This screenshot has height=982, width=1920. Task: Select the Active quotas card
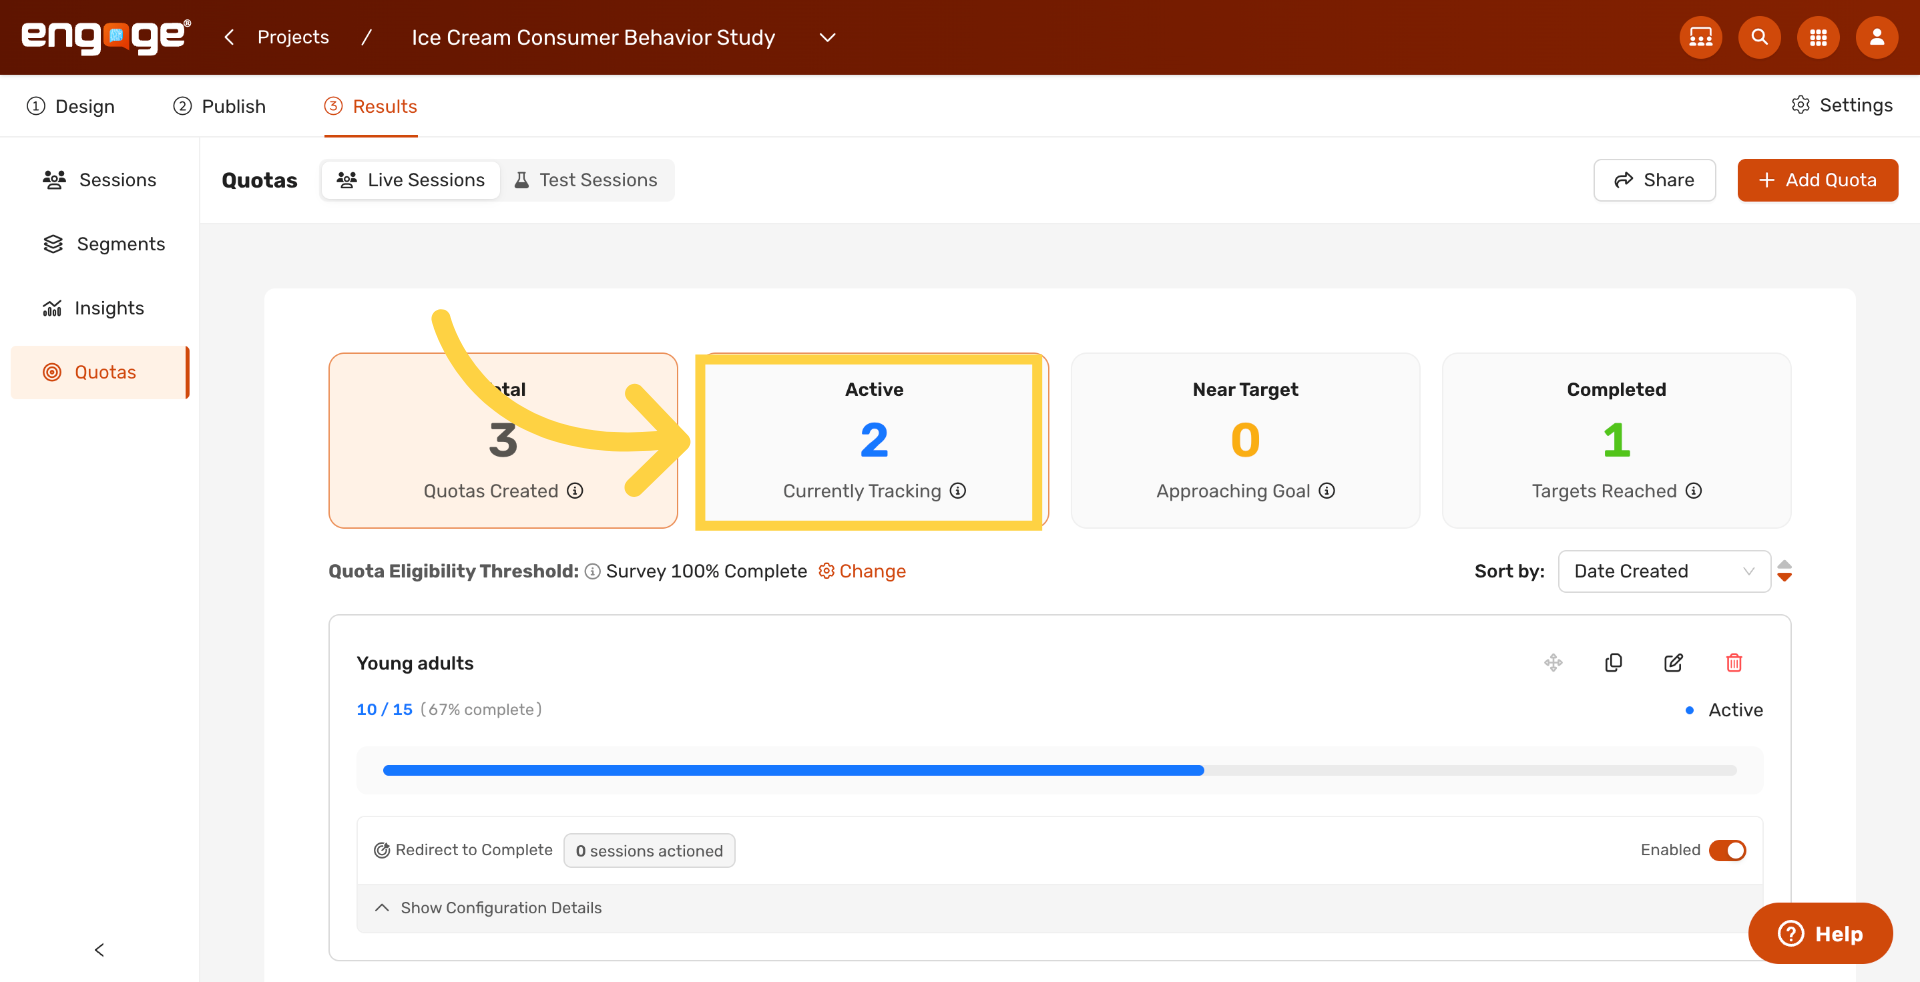click(874, 440)
